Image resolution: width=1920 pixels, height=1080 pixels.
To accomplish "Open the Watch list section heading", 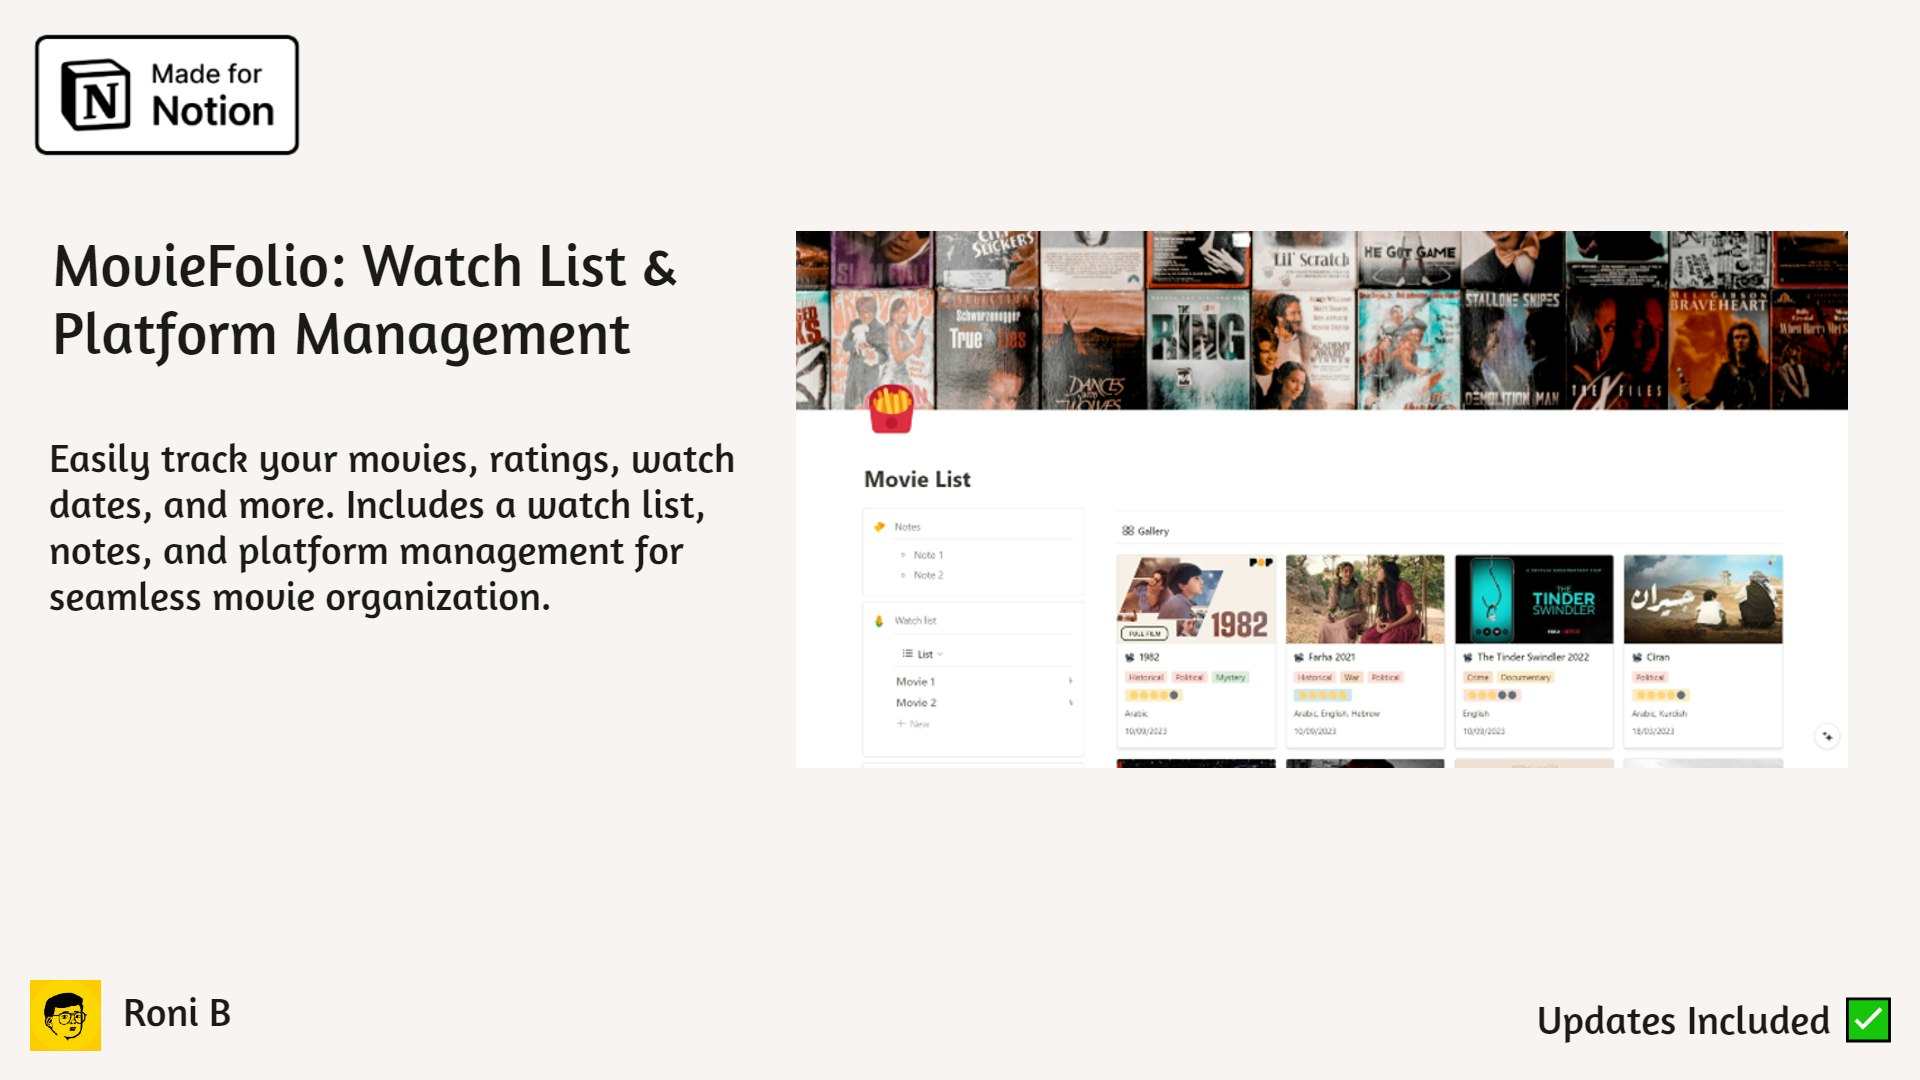I will [915, 621].
